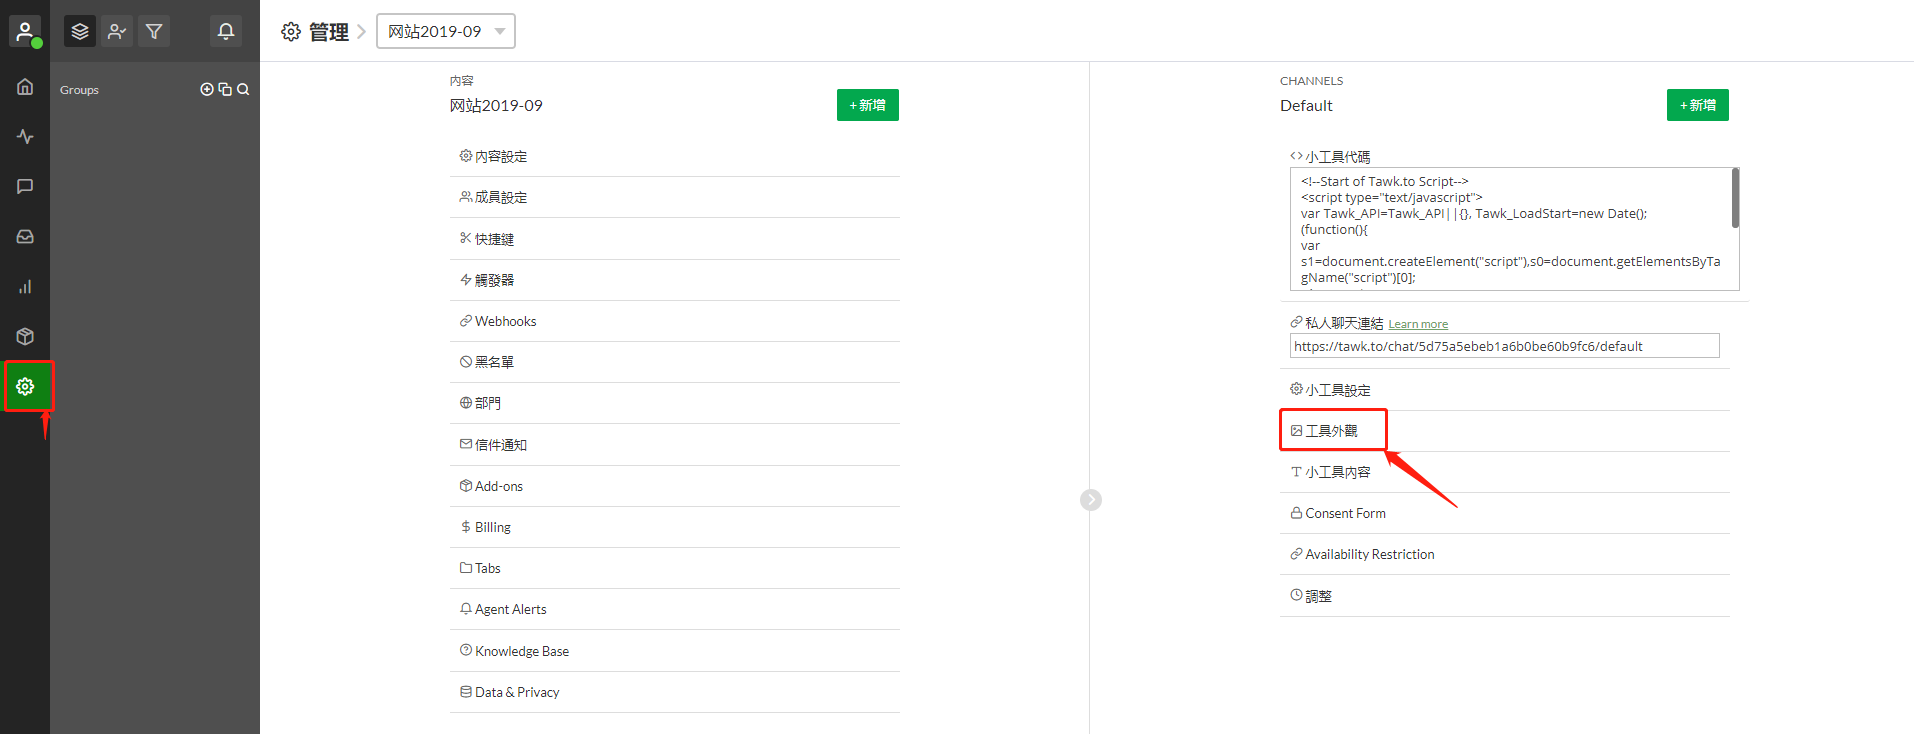Click the add group plus icon
The image size is (1914, 734).
[207, 90]
